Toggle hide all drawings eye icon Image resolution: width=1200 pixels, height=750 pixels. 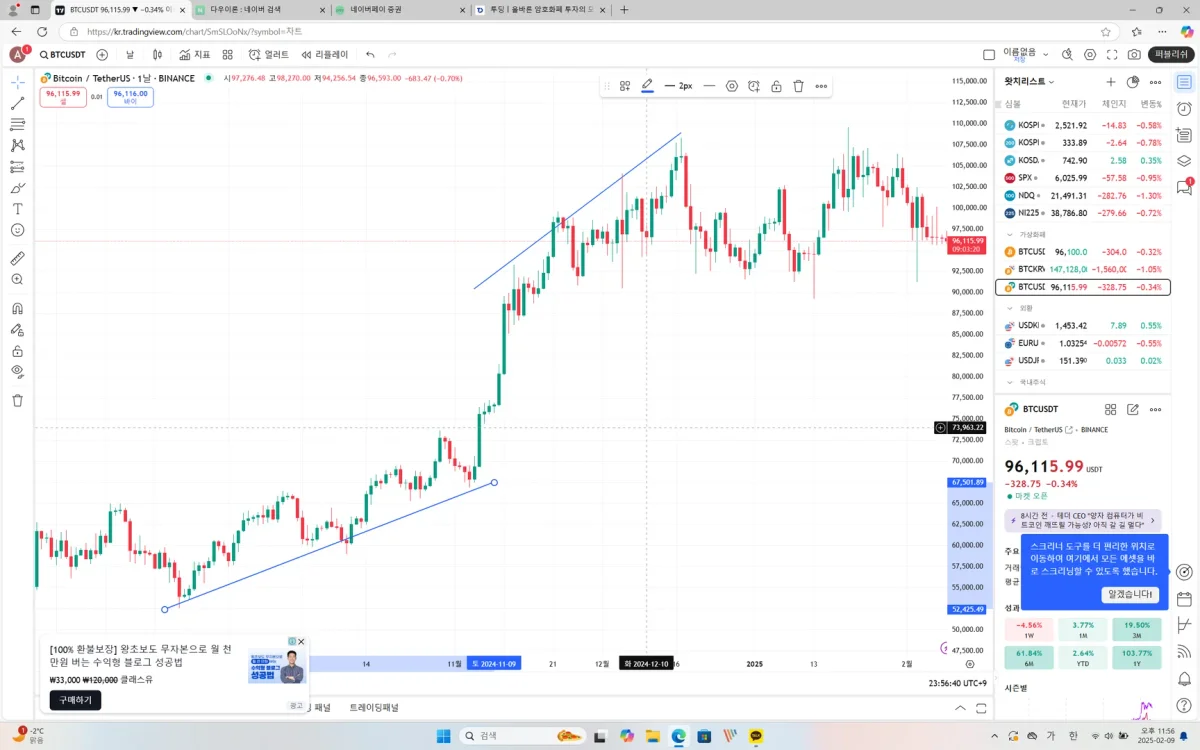[18, 371]
